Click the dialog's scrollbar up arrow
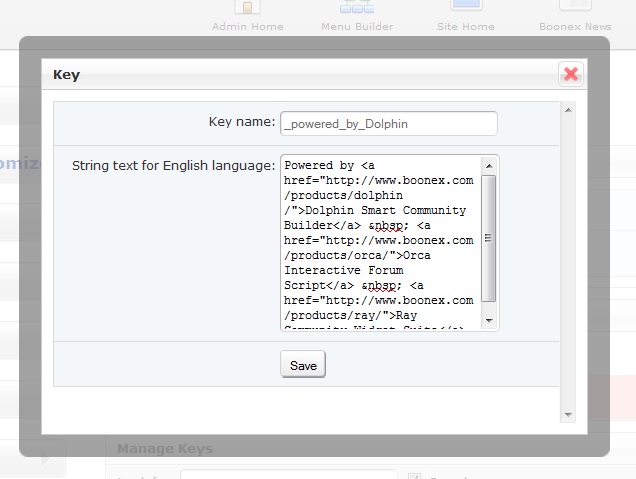 click(x=568, y=110)
